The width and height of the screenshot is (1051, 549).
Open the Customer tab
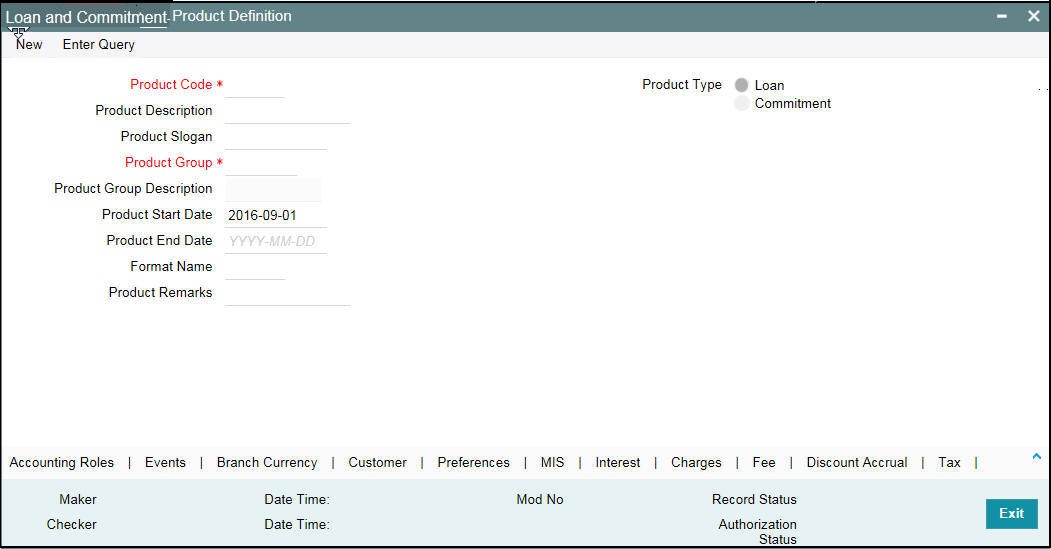point(377,463)
